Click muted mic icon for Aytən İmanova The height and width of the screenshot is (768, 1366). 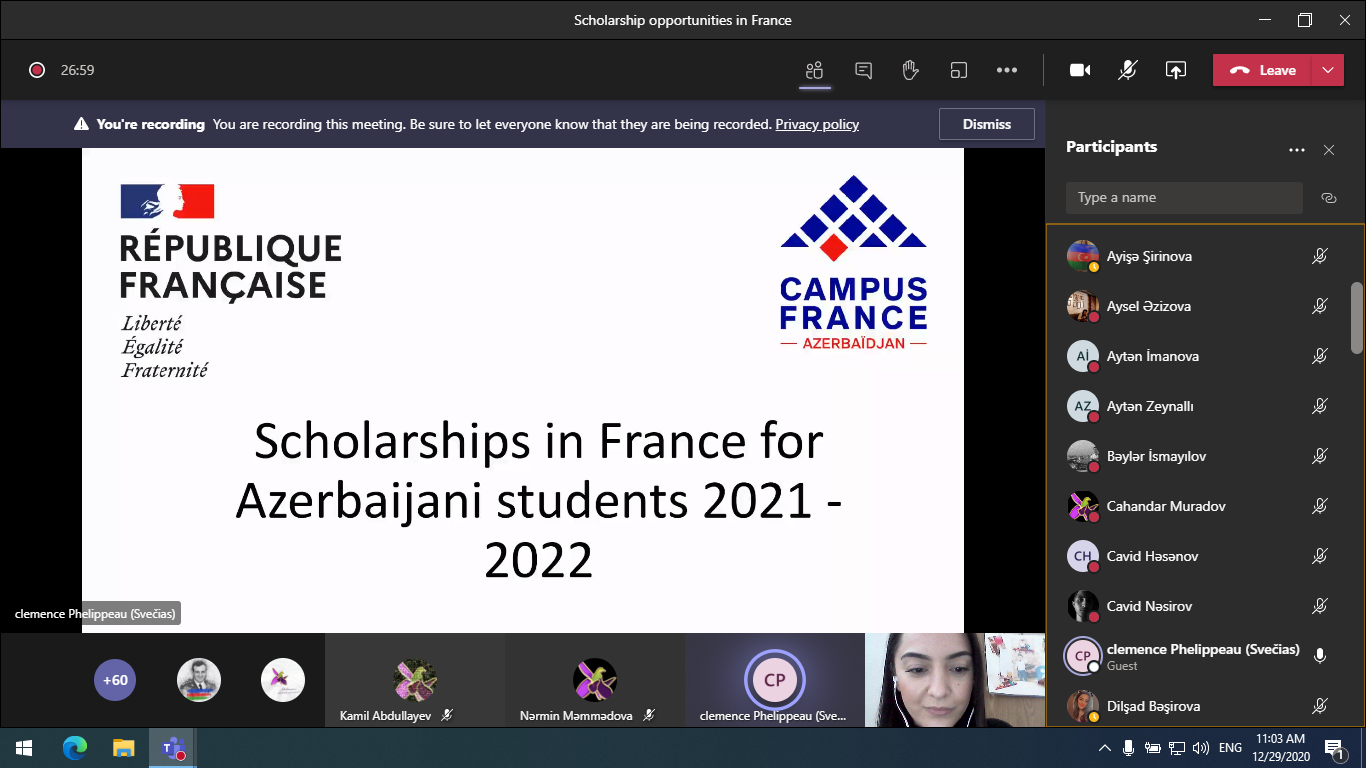tap(1320, 356)
